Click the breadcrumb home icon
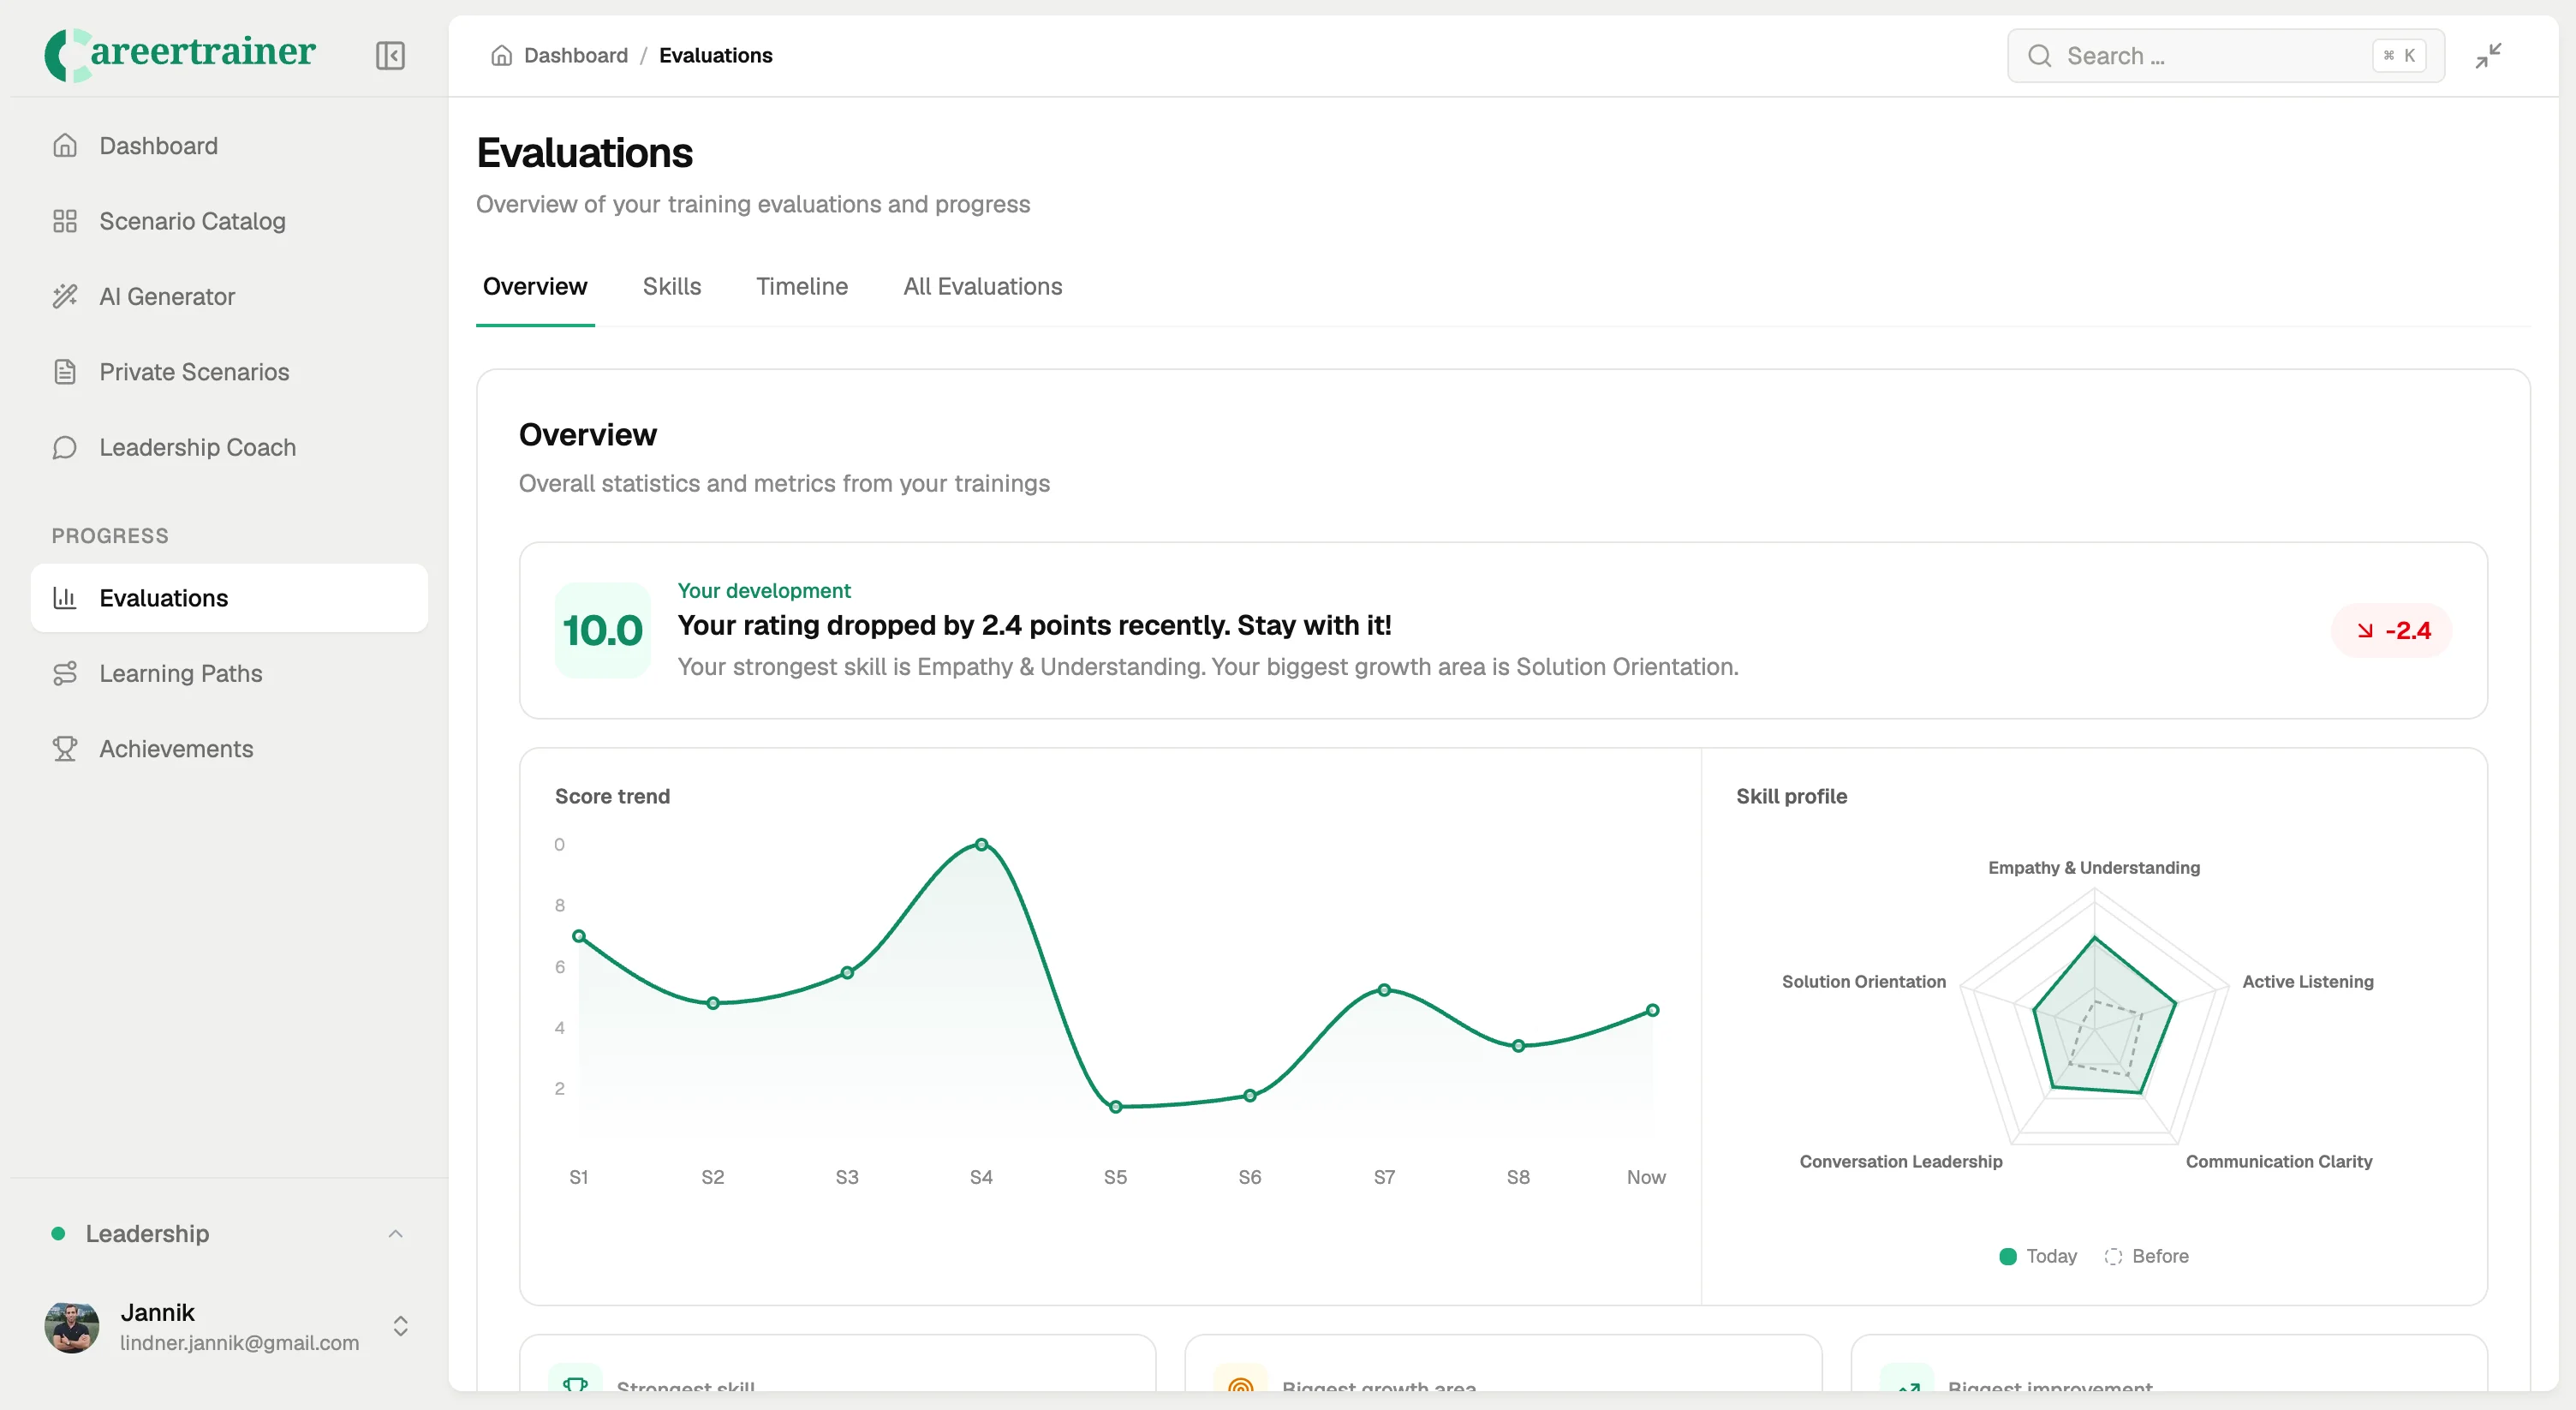The height and width of the screenshot is (1410, 2576). tap(501, 56)
